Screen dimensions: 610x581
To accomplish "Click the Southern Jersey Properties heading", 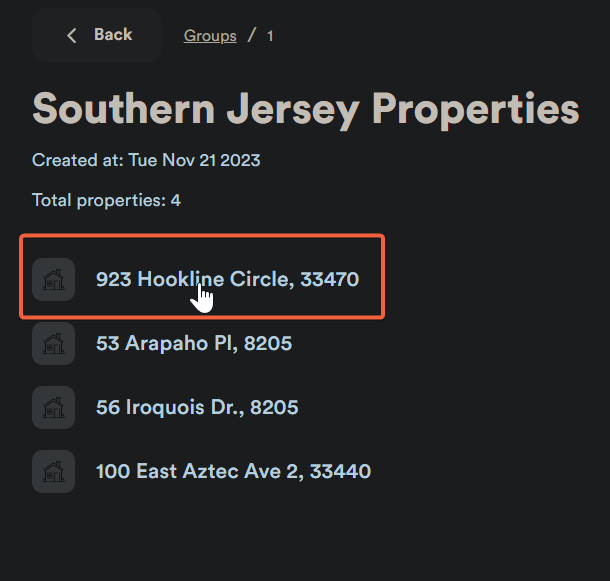I will pyautogui.click(x=305, y=109).
